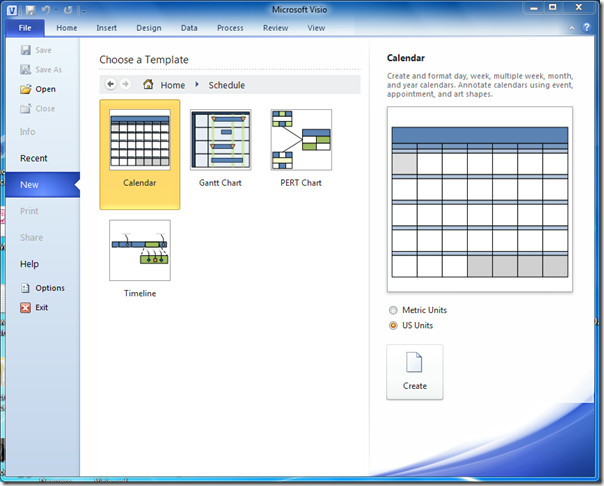The height and width of the screenshot is (486, 604).
Task: Switch to the Insert ribbon tab
Action: coord(106,28)
